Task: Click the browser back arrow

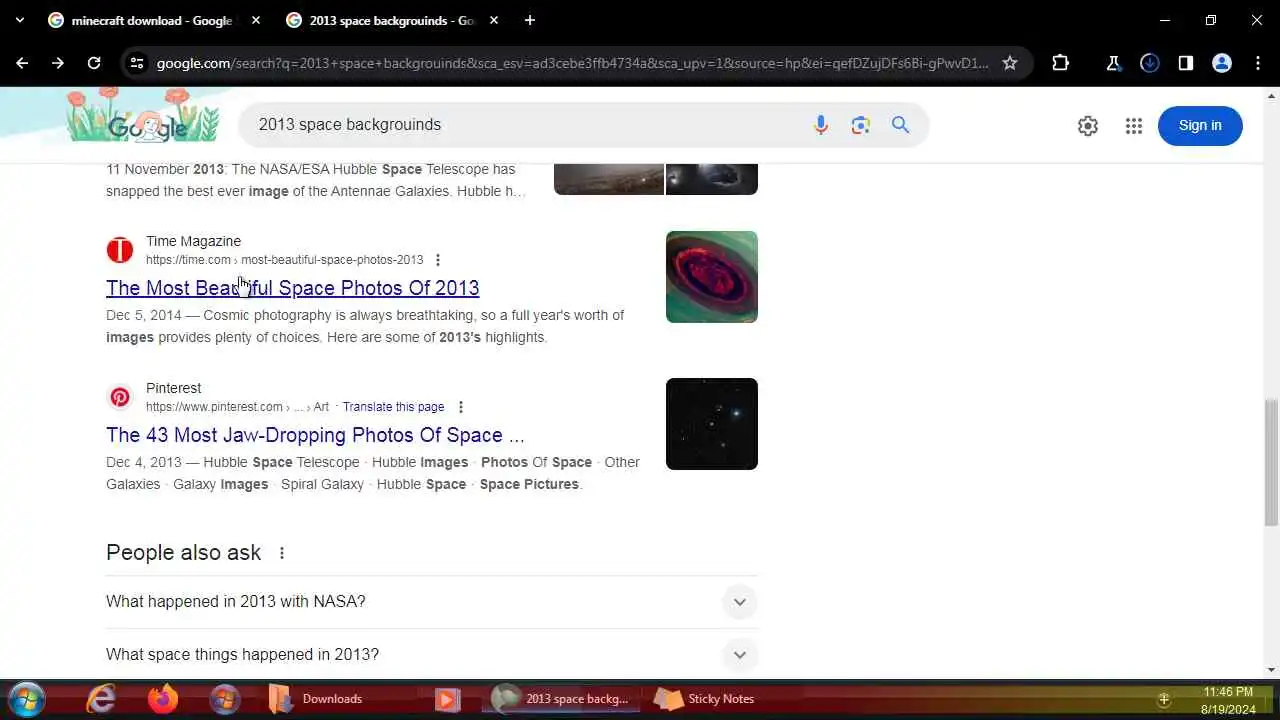Action: (x=22, y=63)
